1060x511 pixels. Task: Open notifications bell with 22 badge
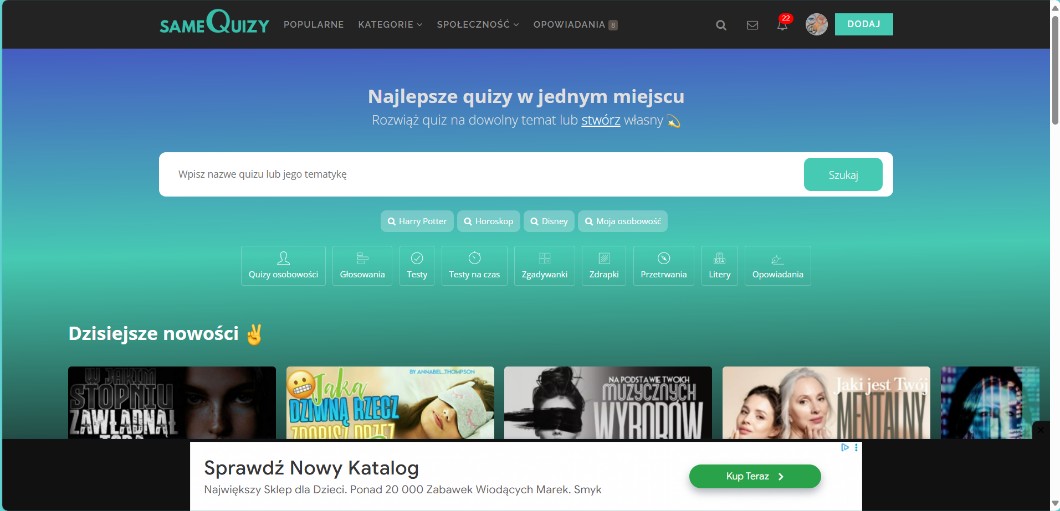(782, 25)
